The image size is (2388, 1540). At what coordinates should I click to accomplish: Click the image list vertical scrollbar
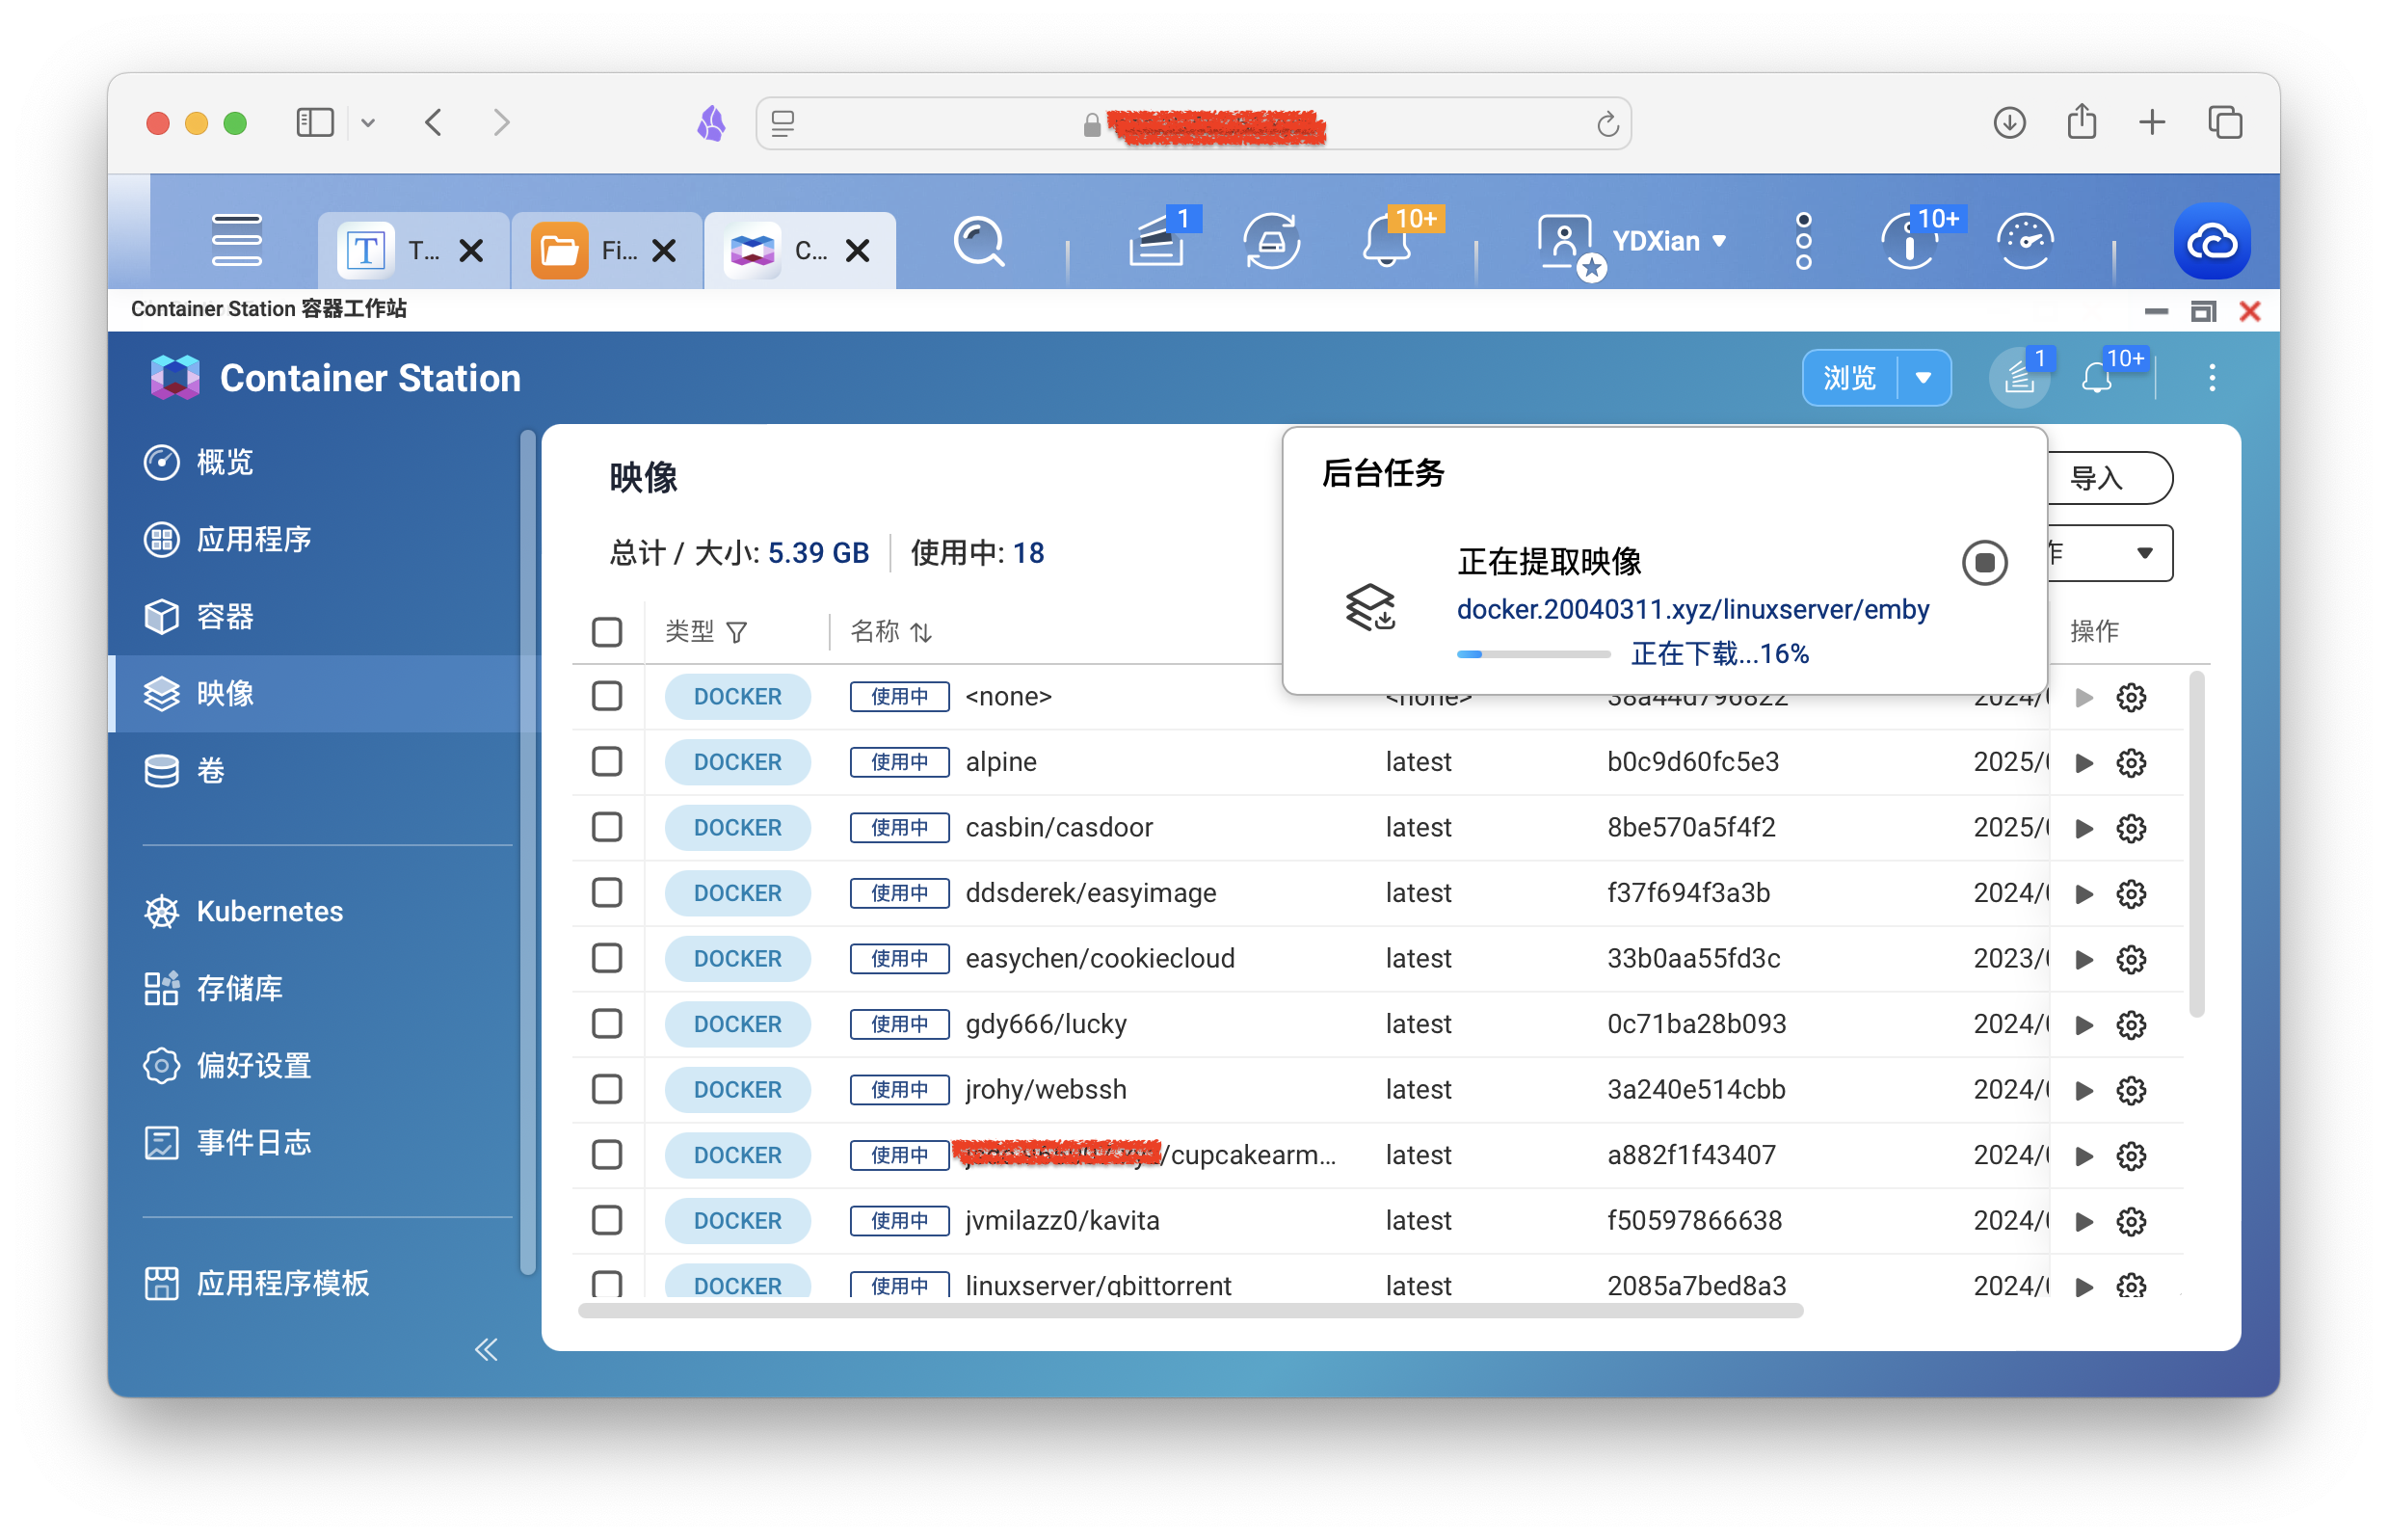point(2196,844)
